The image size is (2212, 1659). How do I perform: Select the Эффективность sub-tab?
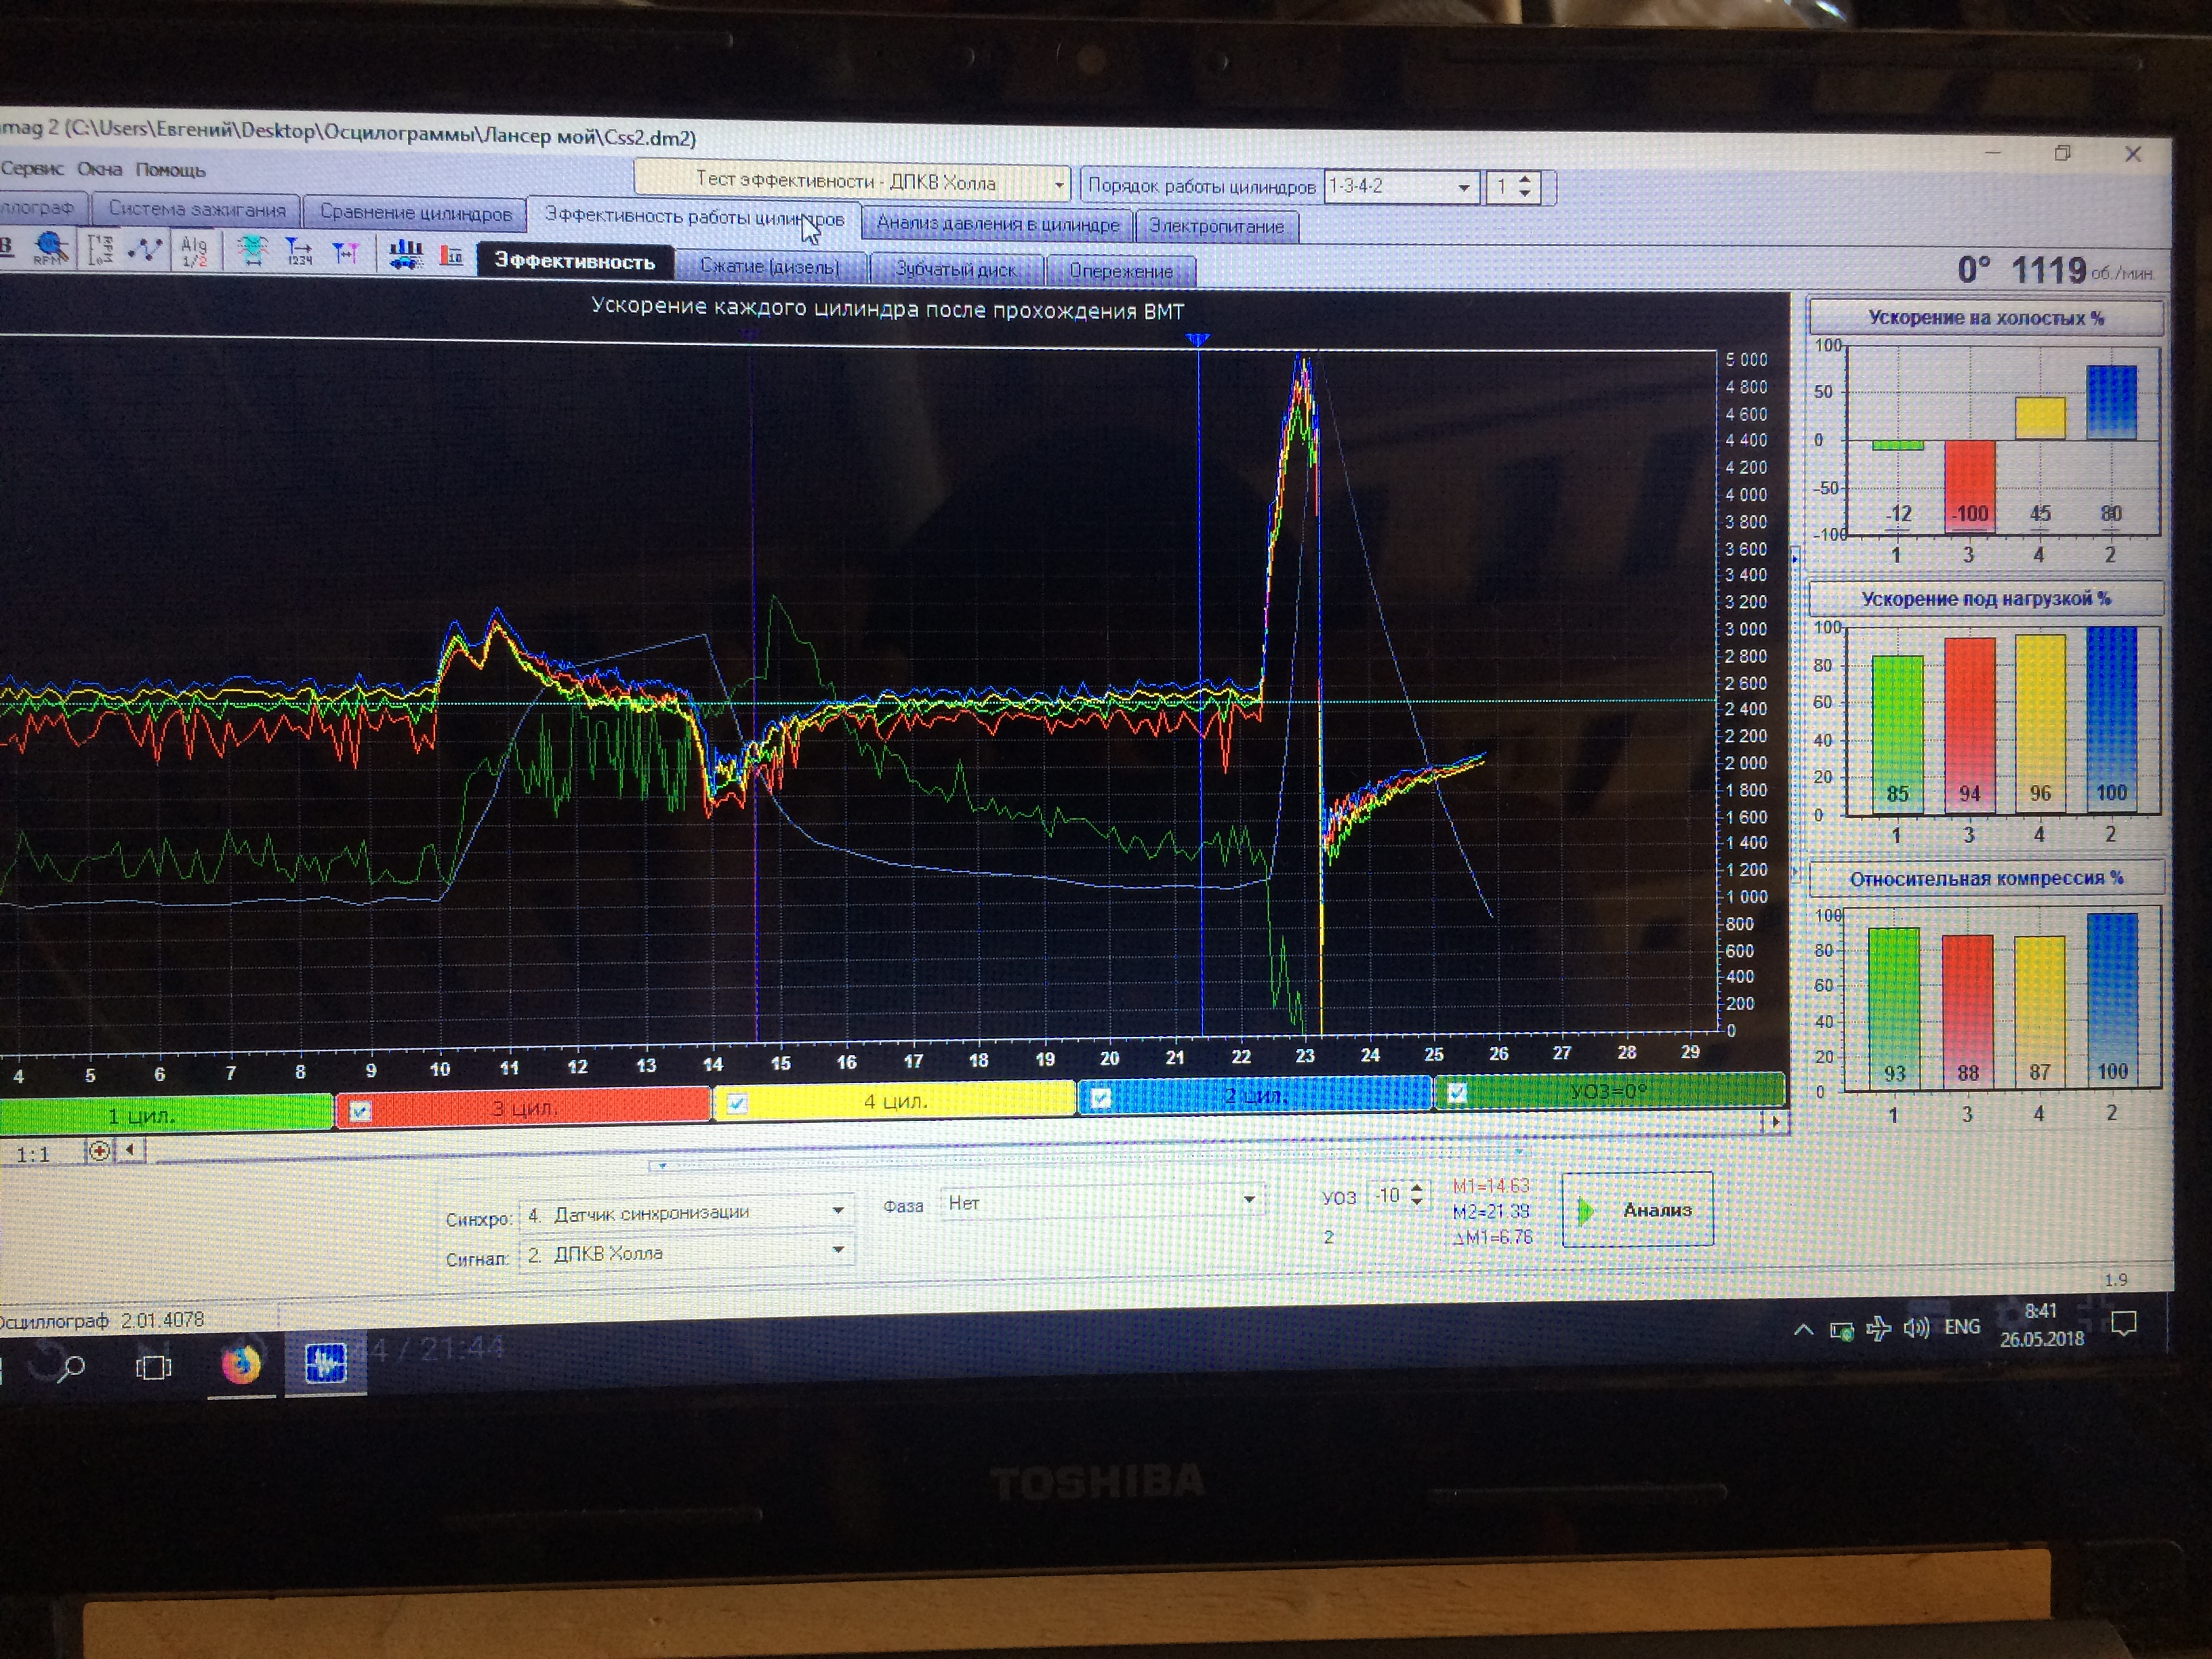(575, 262)
